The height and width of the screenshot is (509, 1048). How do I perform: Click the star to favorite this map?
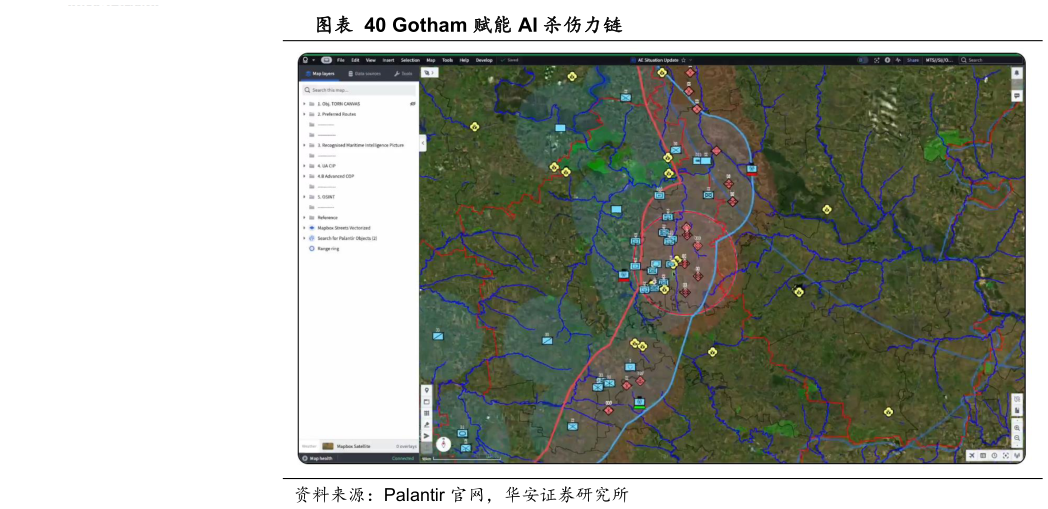683,60
